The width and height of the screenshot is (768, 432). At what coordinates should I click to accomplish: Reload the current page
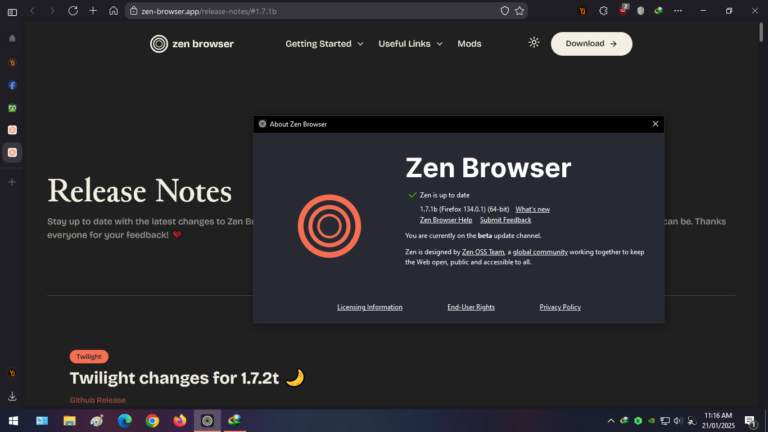coord(73,11)
